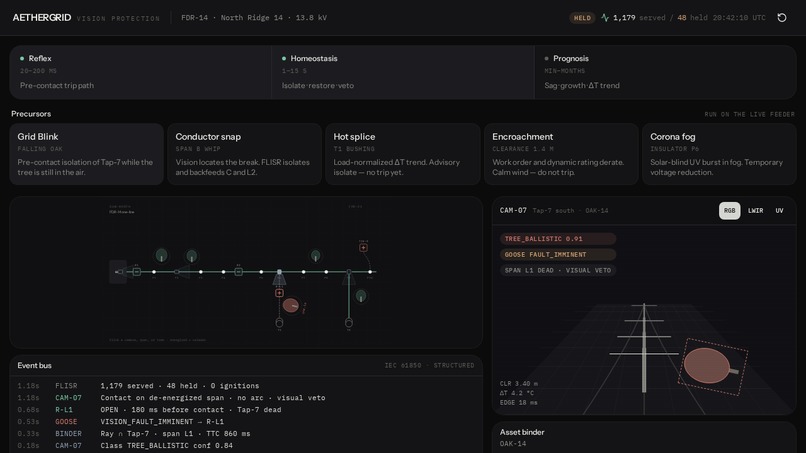This screenshot has height=453, width=806.
Task: Click the OAK-14 entry under Asset binder
Action: click(512, 444)
